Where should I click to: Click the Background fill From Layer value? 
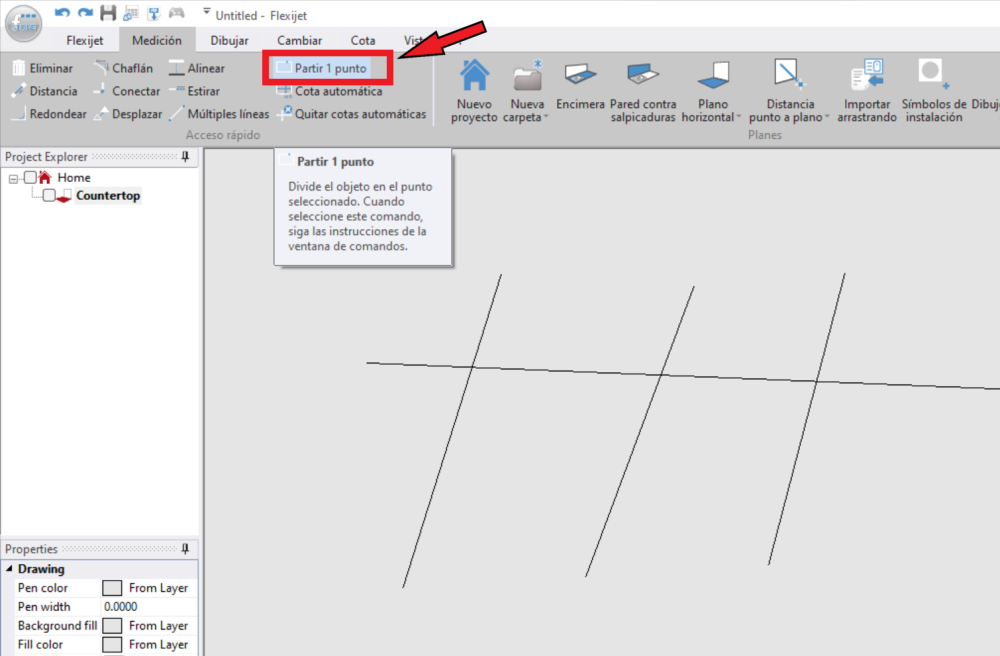pyautogui.click(x=158, y=626)
